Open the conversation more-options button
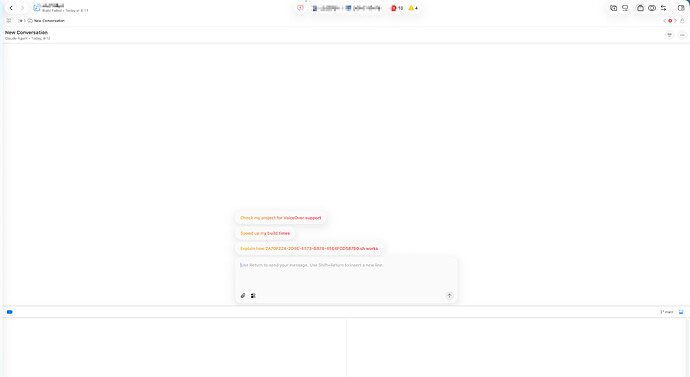Viewport: 690px width, 377px height. tap(682, 35)
